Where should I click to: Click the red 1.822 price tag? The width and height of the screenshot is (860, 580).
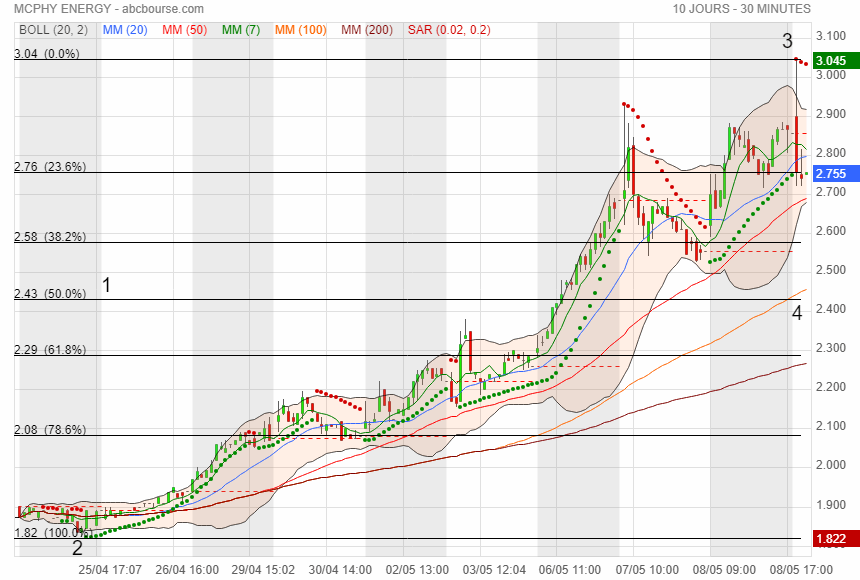click(x=836, y=539)
